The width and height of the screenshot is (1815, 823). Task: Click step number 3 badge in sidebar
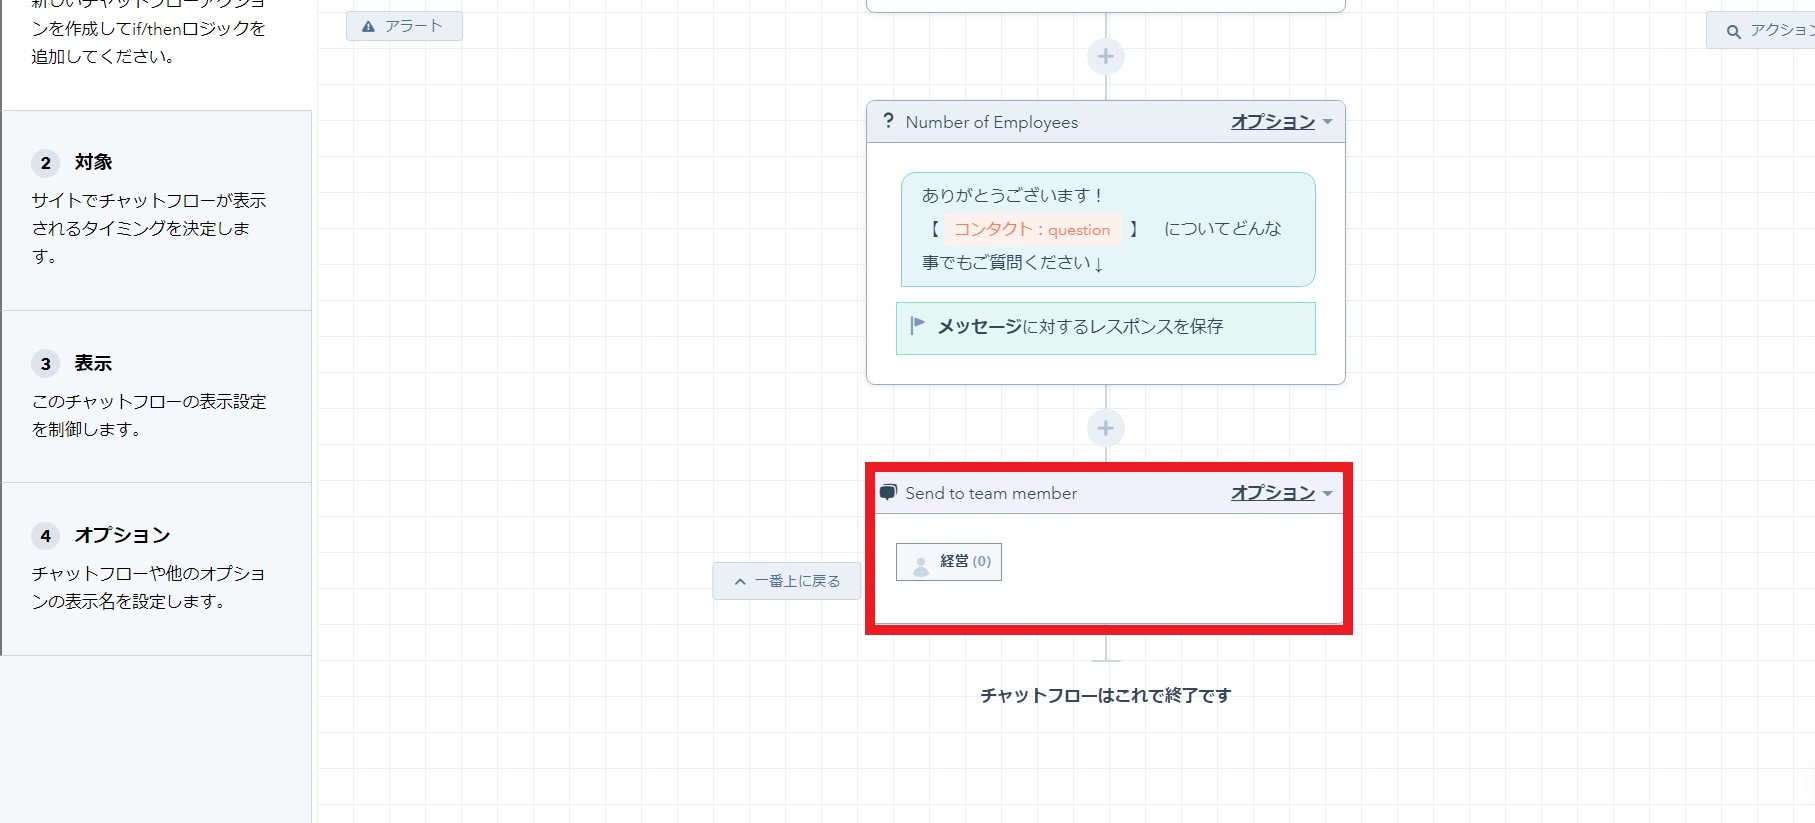(45, 364)
